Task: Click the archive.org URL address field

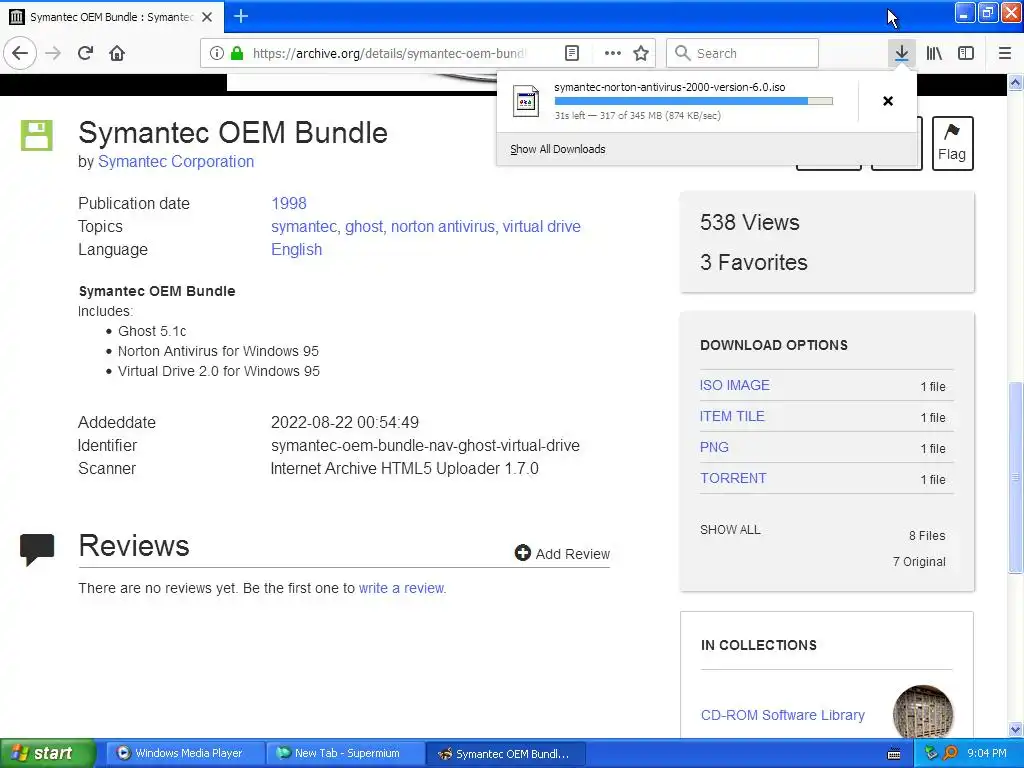Action: 389,53
